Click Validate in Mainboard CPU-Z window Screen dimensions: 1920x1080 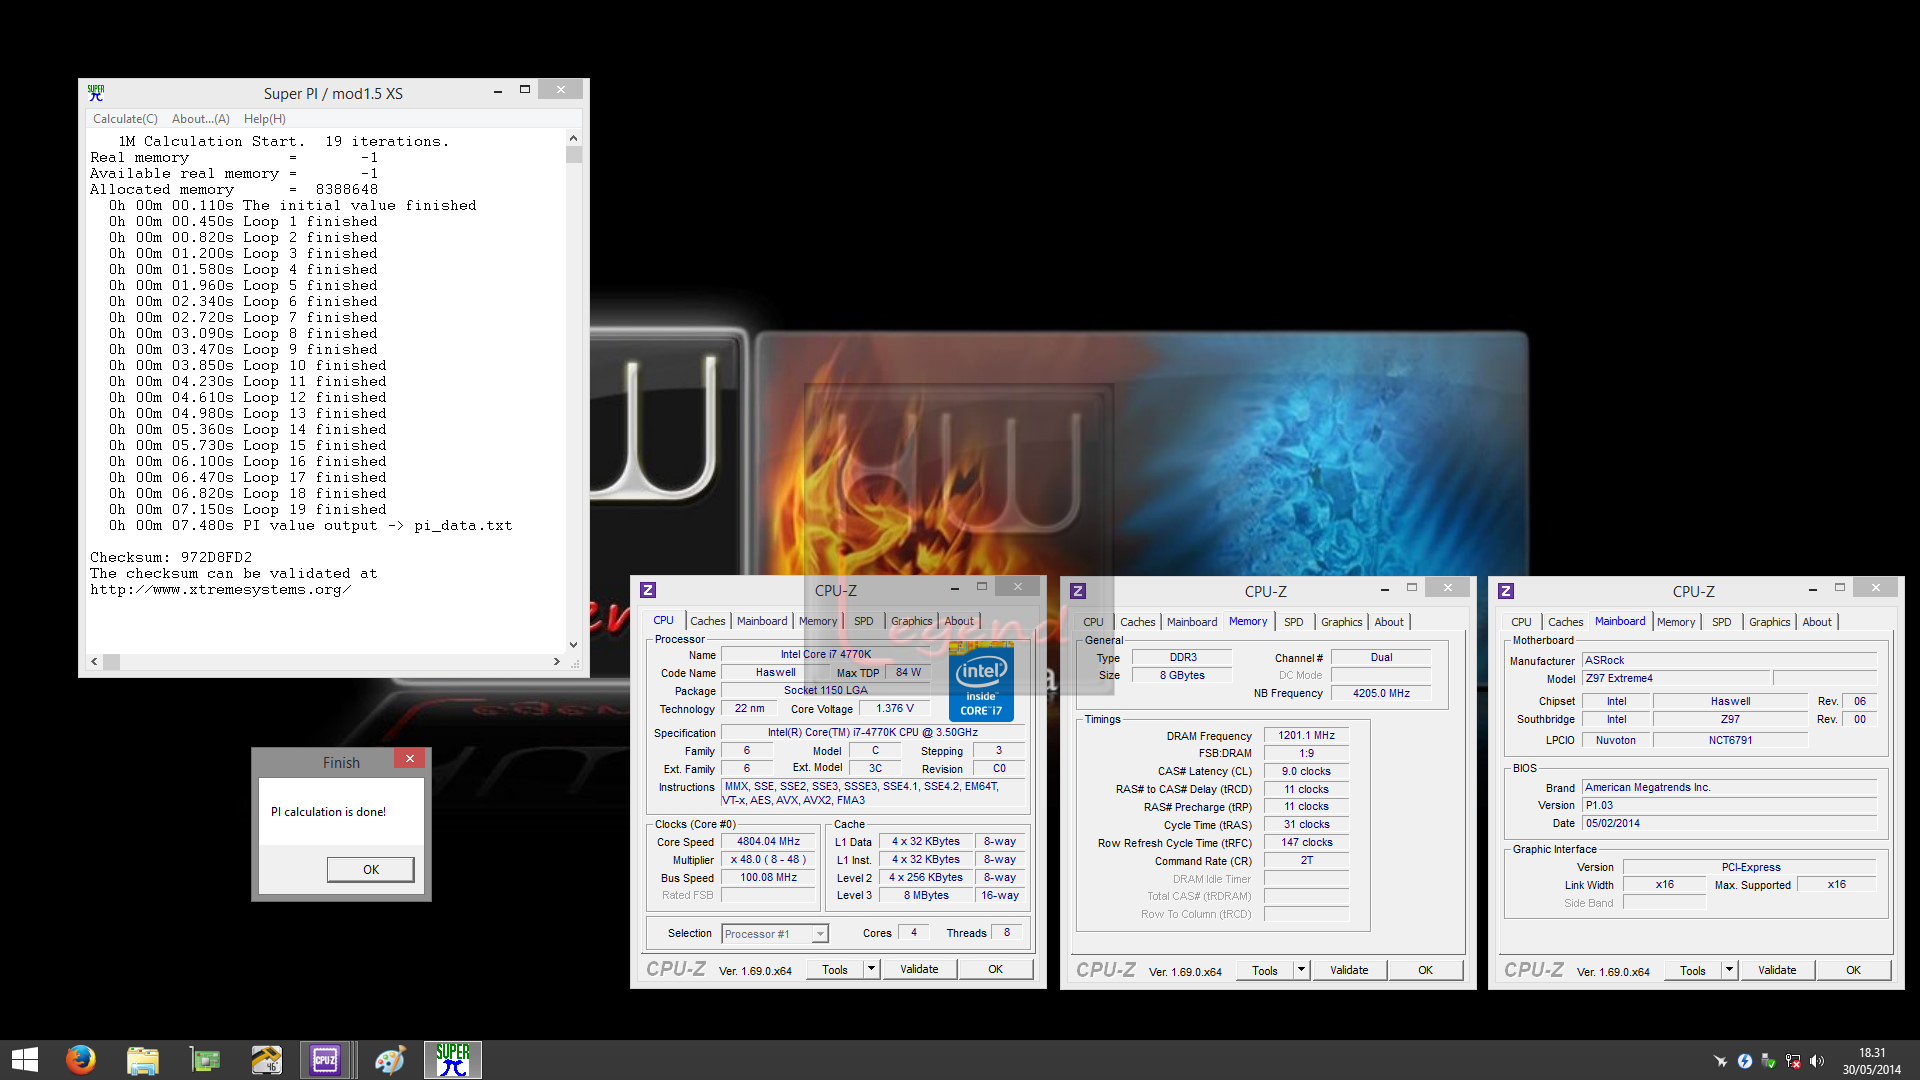coord(1777,970)
